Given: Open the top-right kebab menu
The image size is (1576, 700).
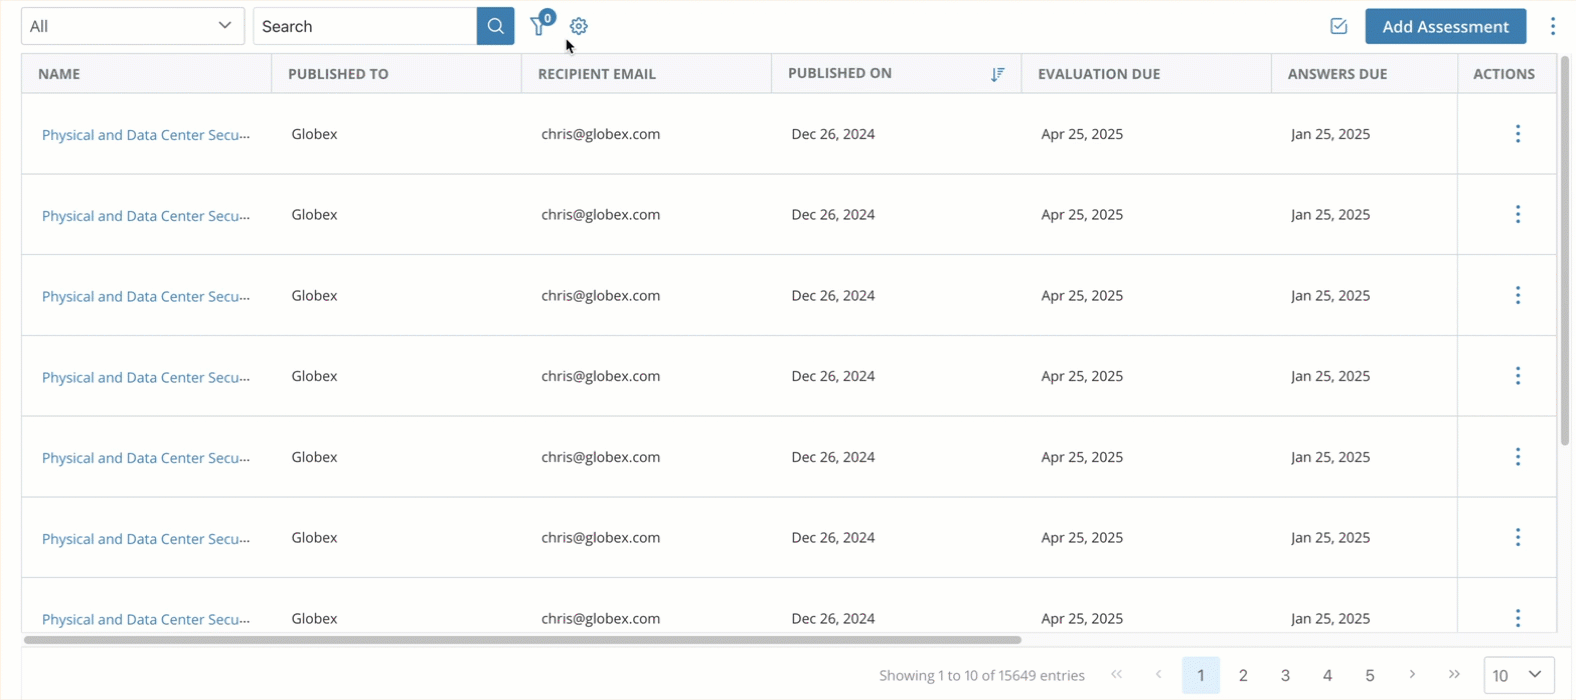Looking at the screenshot, I should 1552,26.
